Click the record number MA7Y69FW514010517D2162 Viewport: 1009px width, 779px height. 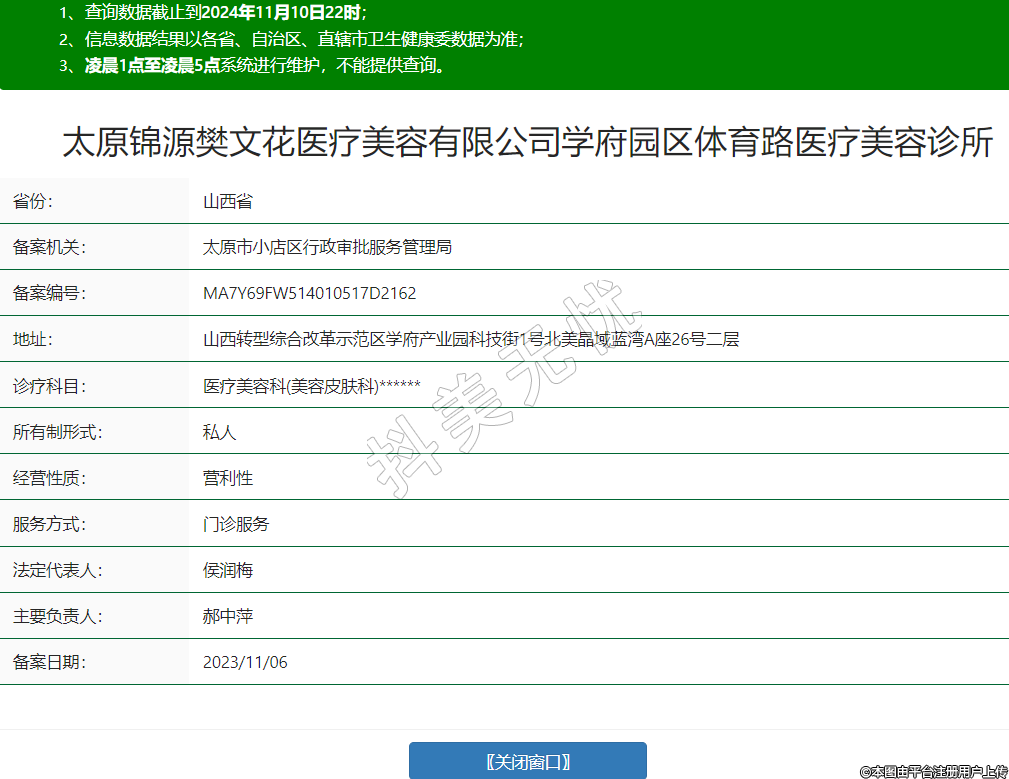309,293
